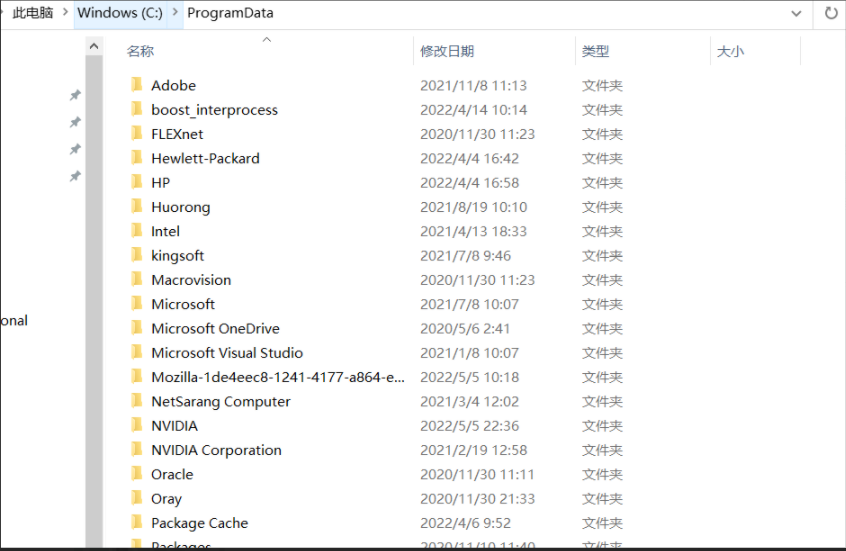Click ProgramData in the address path
Image resolution: width=846 pixels, height=551 pixels.
230,12
